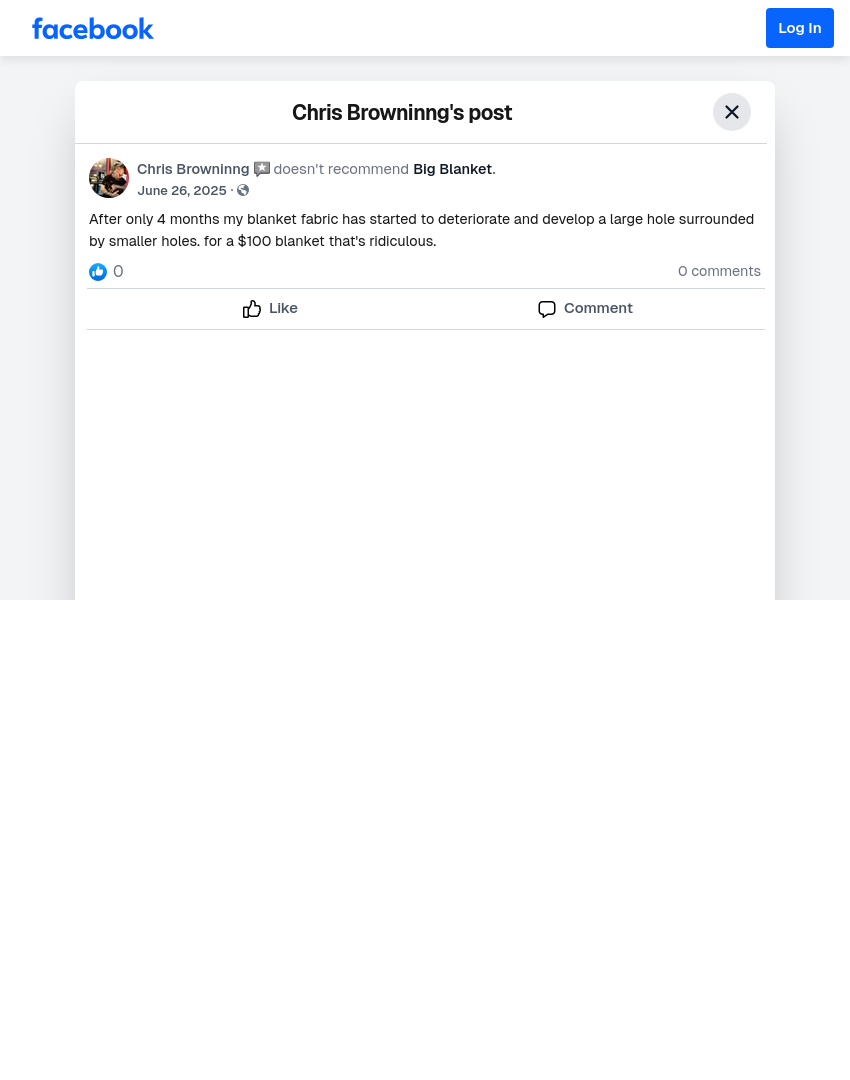Screen dimensions: 850x1080
Task: Click the facebook logo
Action: (x=92, y=29)
